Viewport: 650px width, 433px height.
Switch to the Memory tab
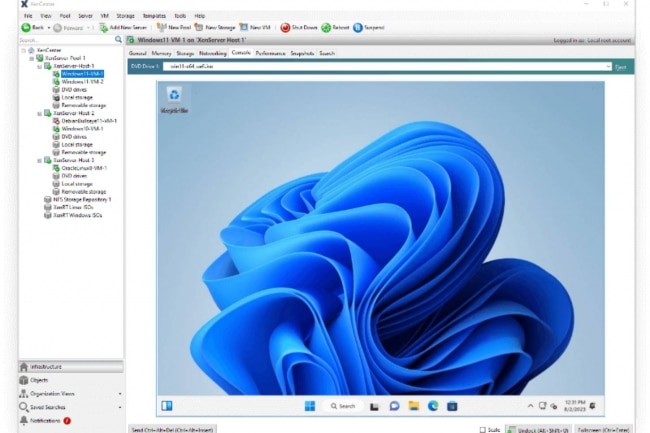point(161,53)
